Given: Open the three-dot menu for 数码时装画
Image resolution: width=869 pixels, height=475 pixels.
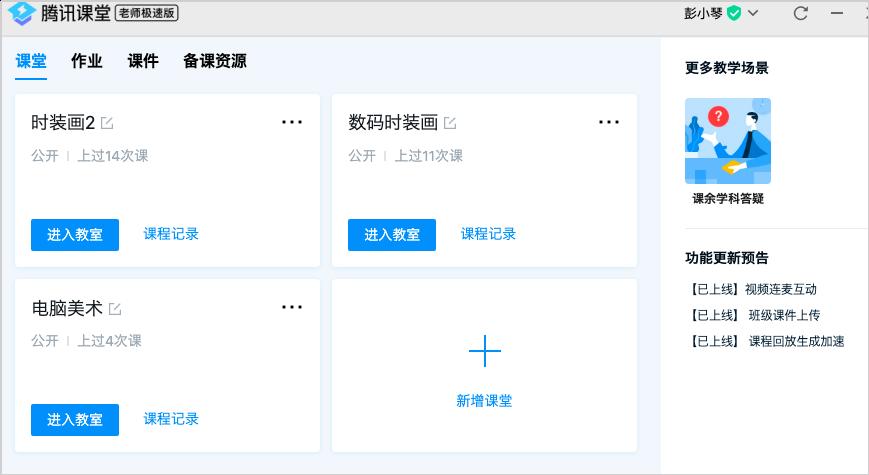Looking at the screenshot, I should click(609, 122).
